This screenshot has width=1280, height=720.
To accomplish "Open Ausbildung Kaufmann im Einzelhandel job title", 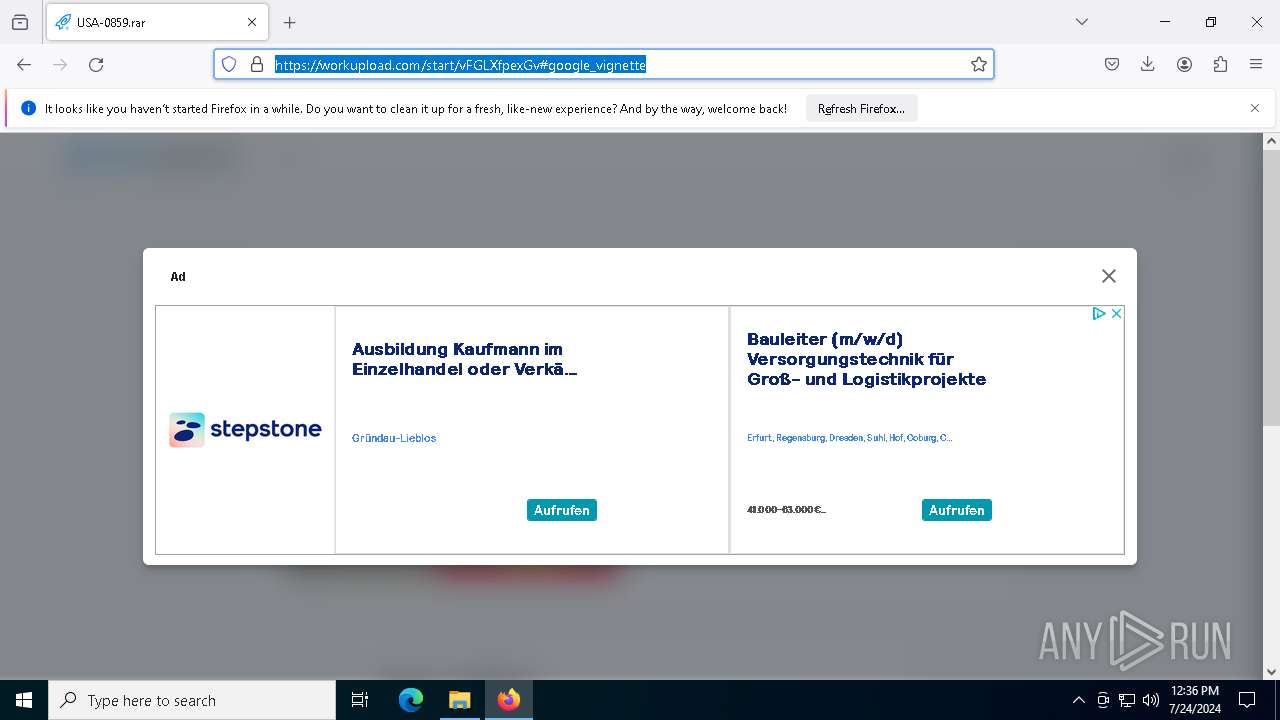I will click(x=464, y=359).
